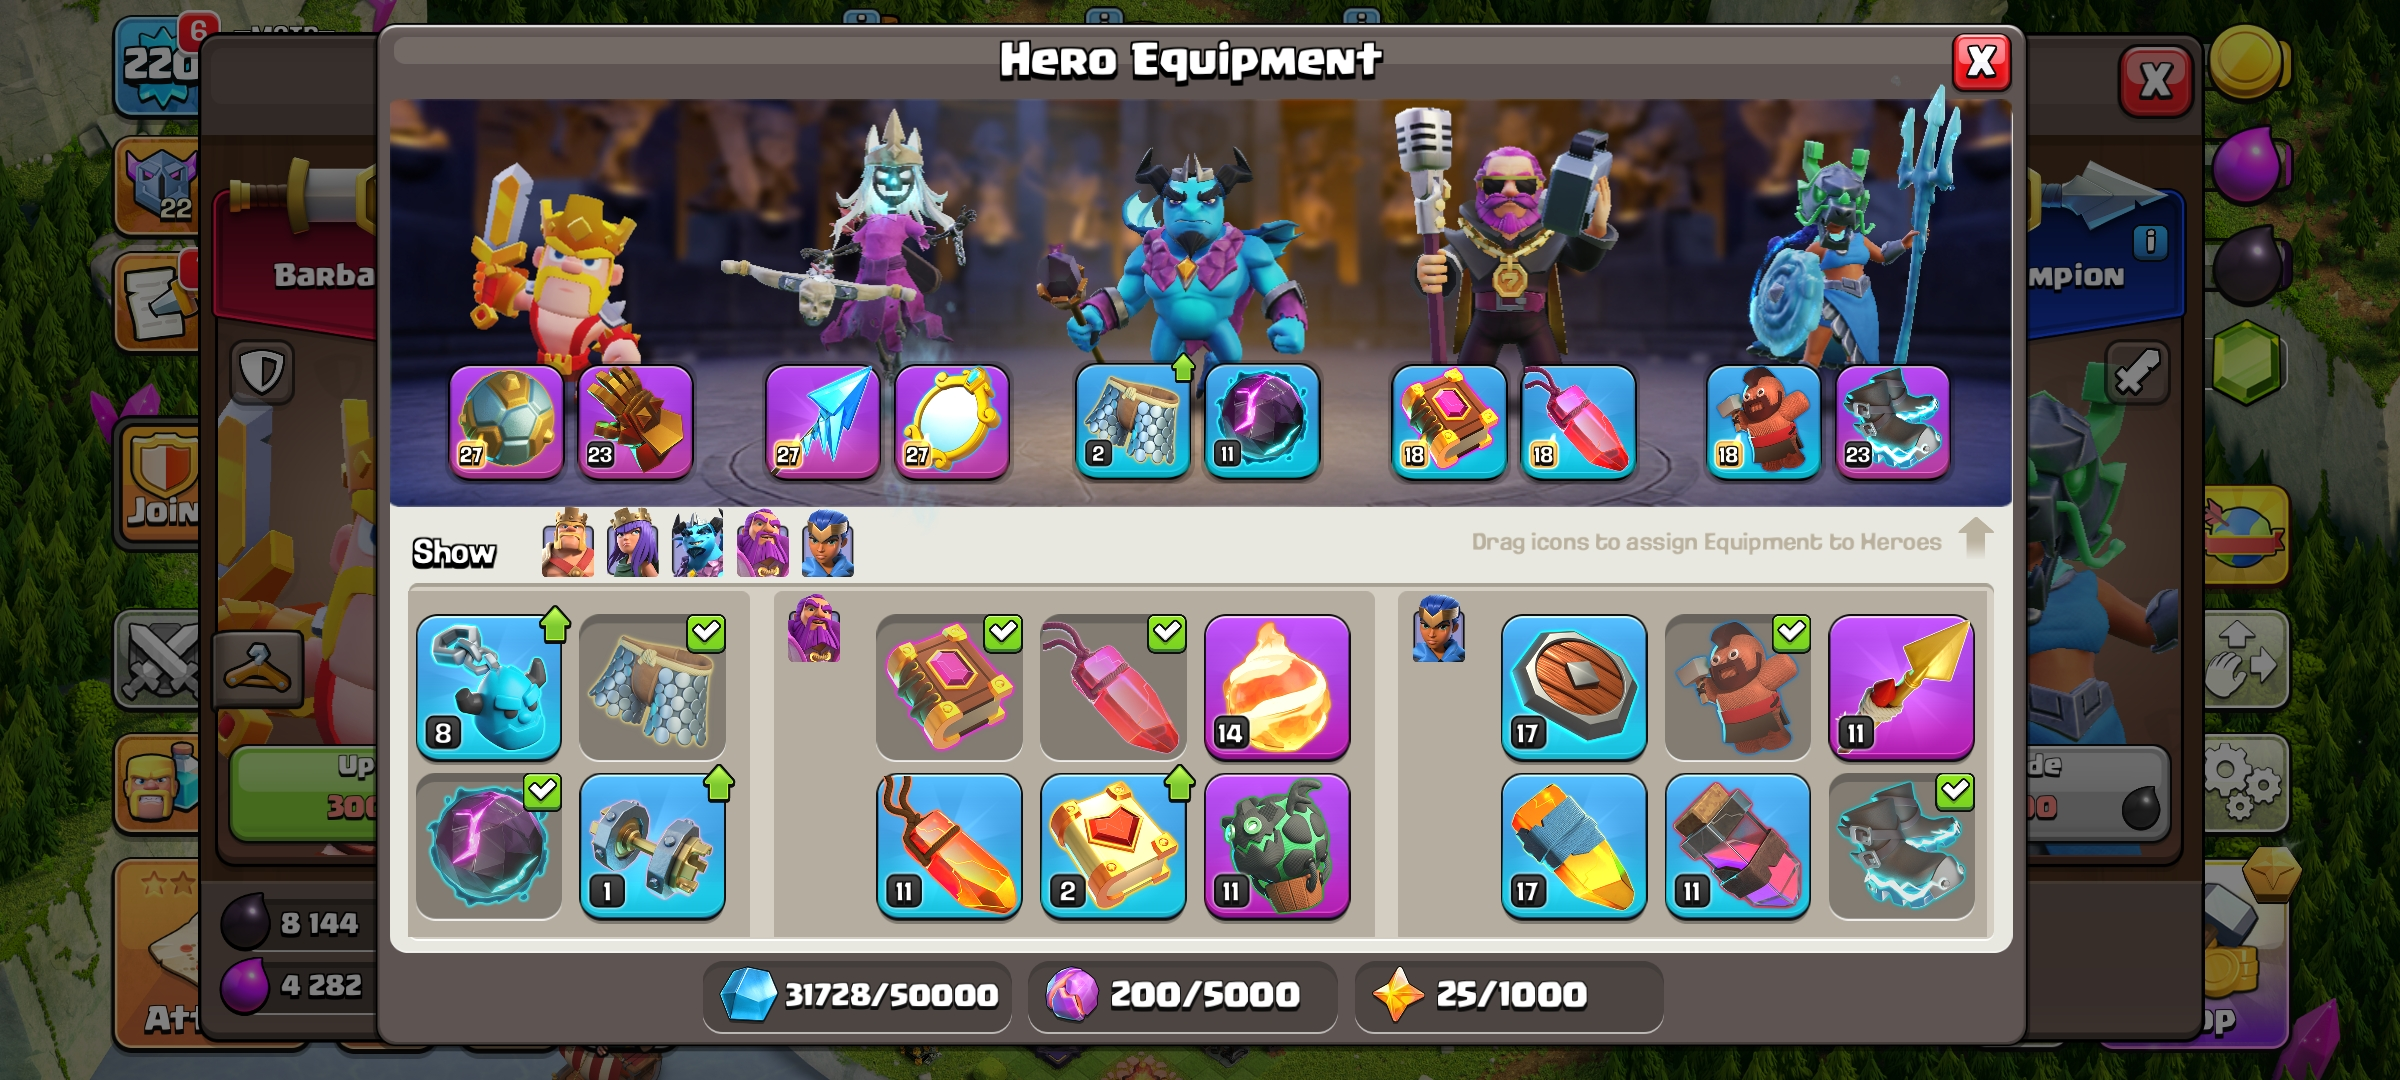The height and width of the screenshot is (1080, 2400).
Task: Select Haste Vial equipment level 17
Action: click(1573, 846)
